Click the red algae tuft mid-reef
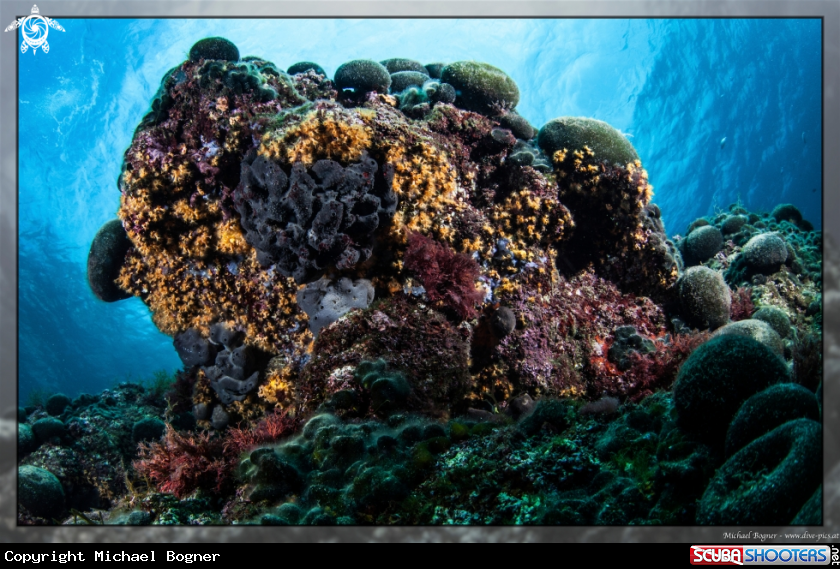 pos(443,275)
